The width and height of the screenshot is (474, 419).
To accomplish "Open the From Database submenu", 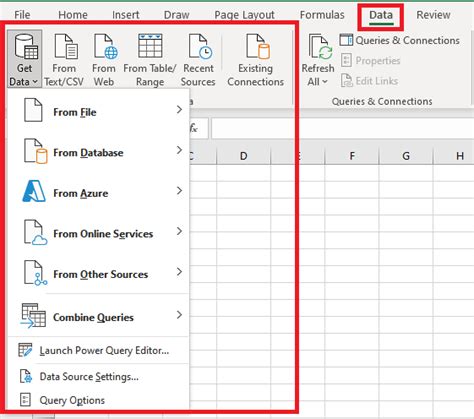I will [99, 152].
